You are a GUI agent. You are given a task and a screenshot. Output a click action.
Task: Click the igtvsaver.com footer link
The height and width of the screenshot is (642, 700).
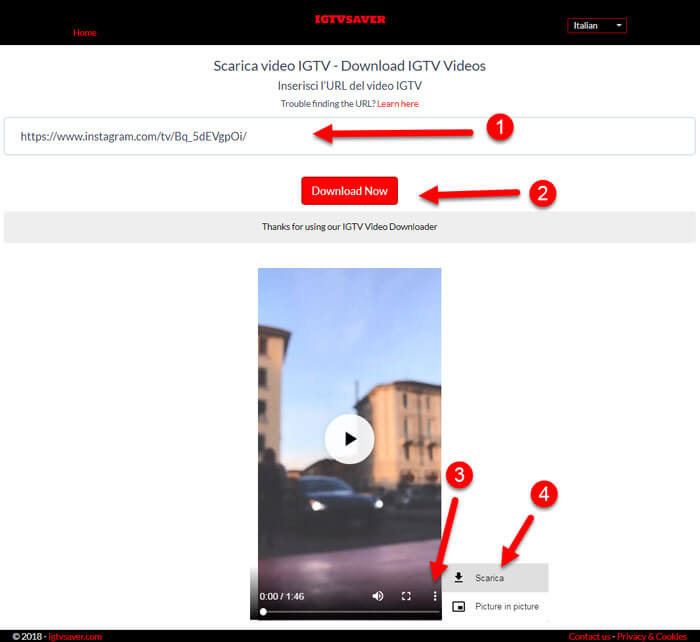click(75, 636)
